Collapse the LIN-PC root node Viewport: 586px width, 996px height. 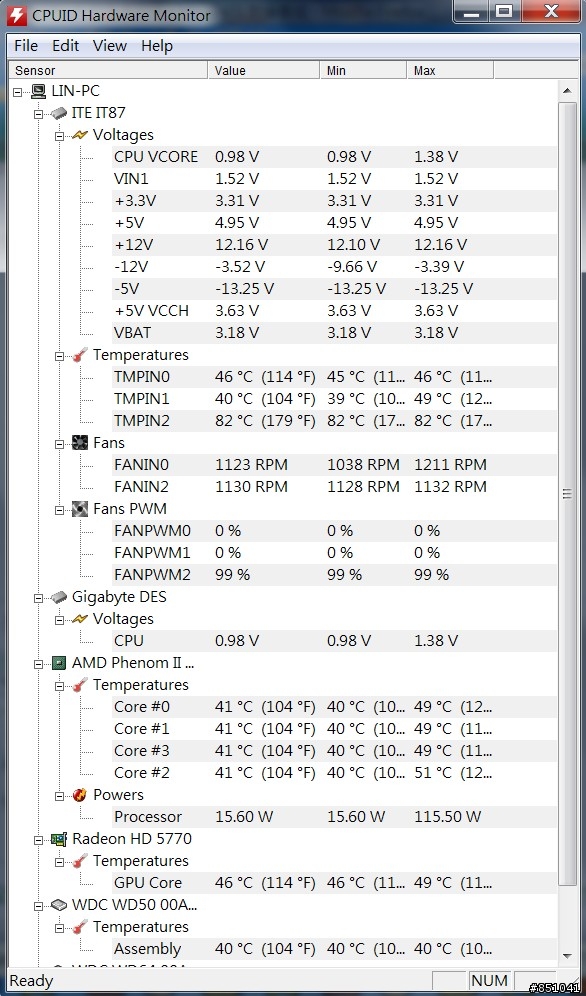coord(18,91)
